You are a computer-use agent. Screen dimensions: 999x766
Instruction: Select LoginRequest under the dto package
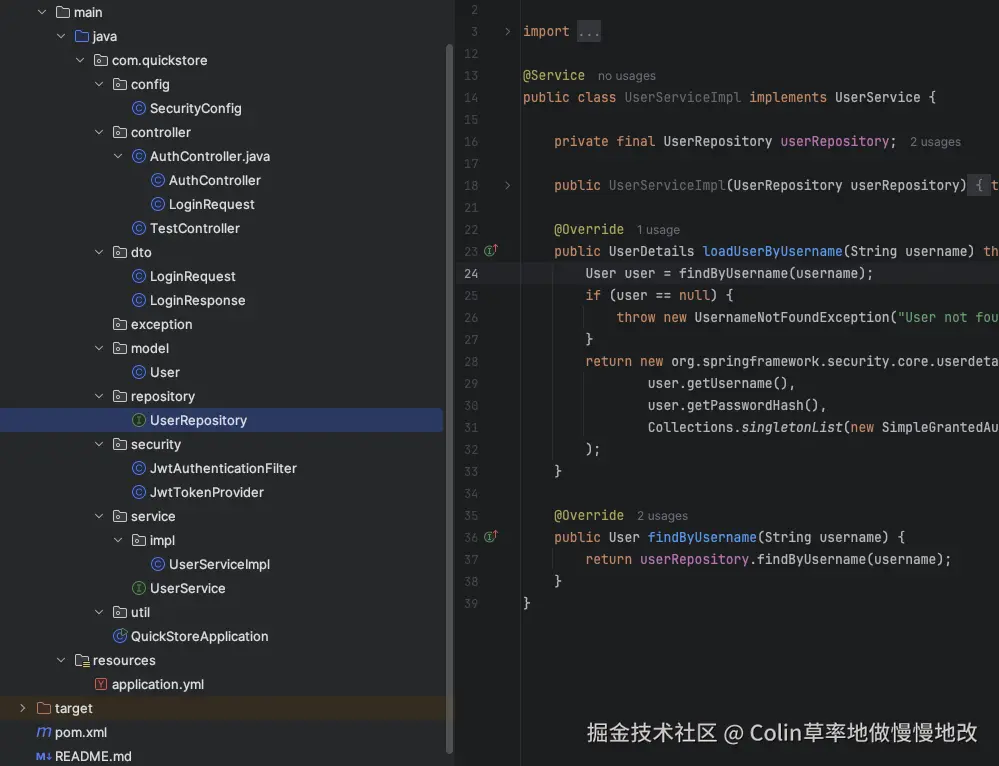192,276
